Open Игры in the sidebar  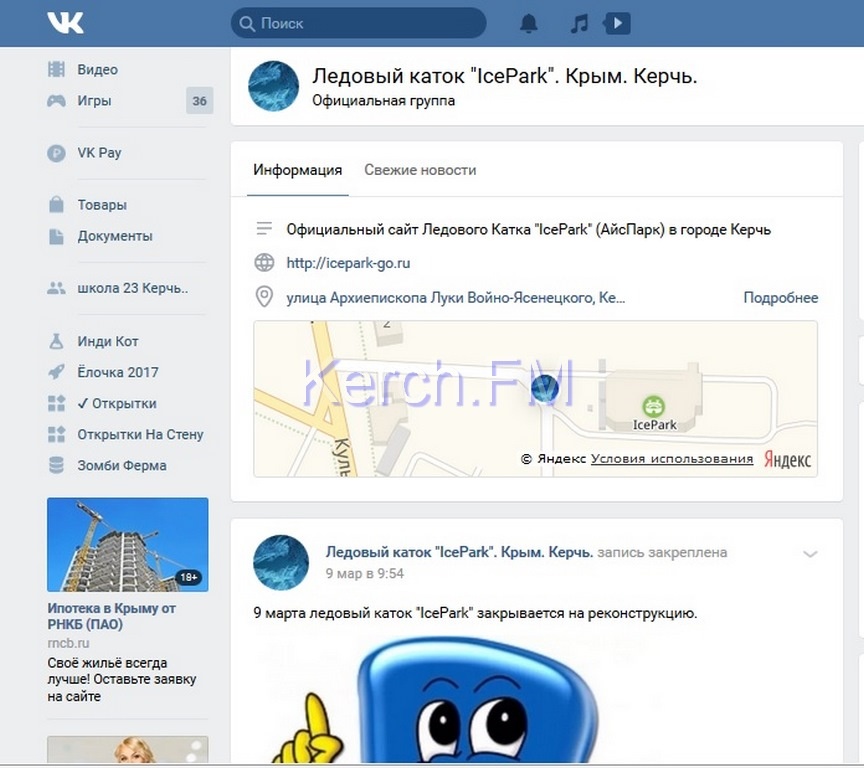coord(94,101)
